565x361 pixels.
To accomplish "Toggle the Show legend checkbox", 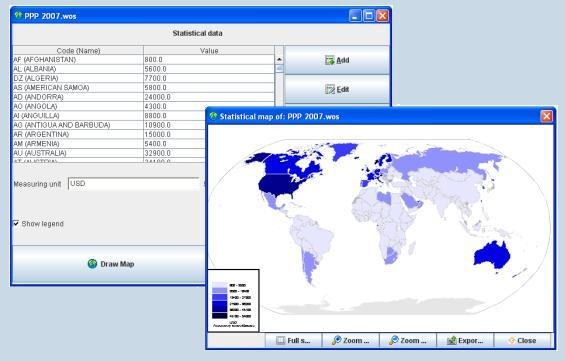I will pyautogui.click(x=16, y=224).
